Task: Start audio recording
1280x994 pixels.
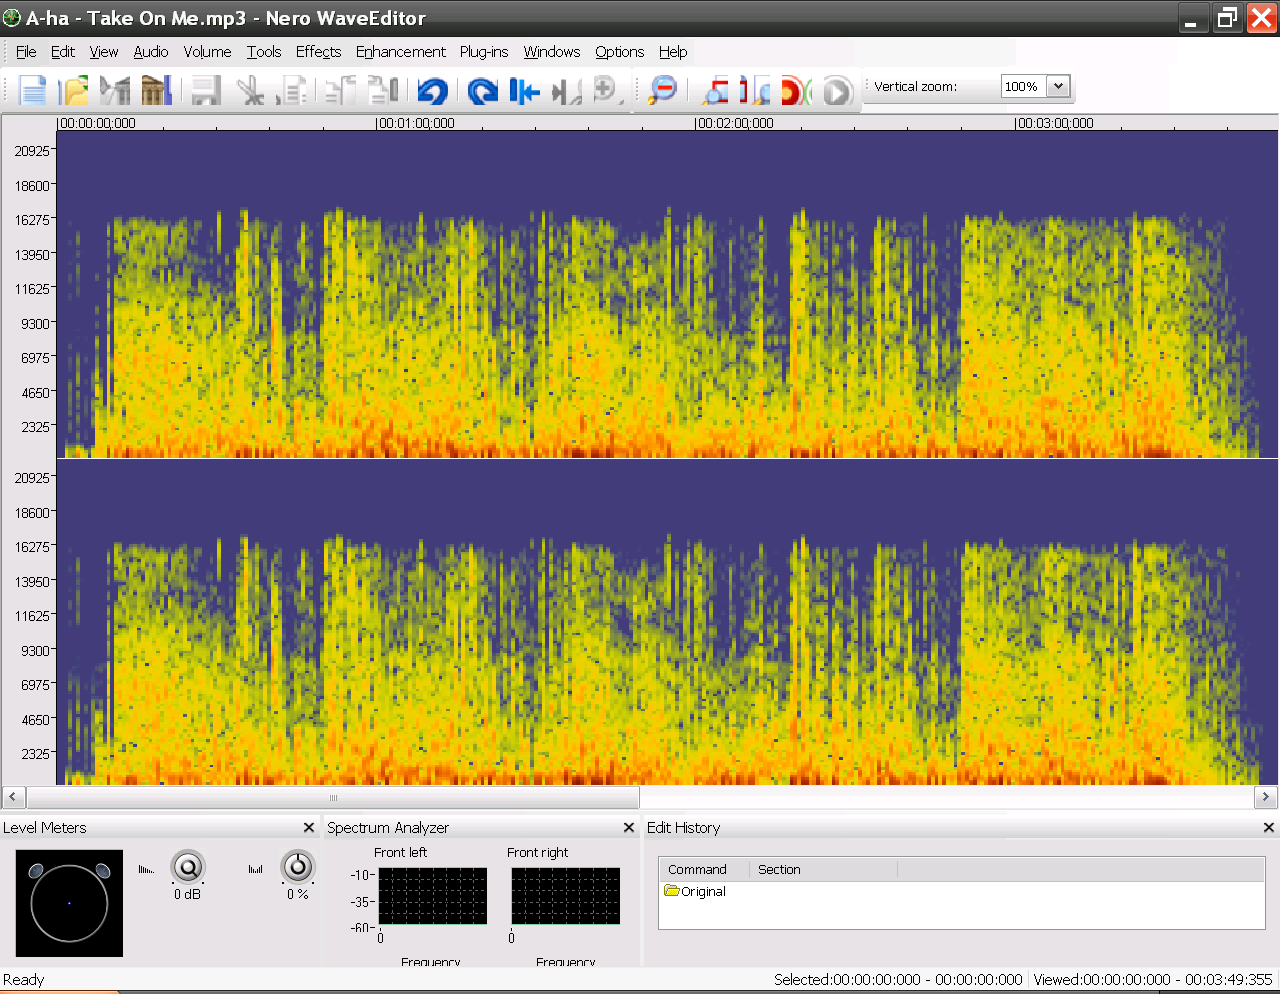Action: [791, 90]
